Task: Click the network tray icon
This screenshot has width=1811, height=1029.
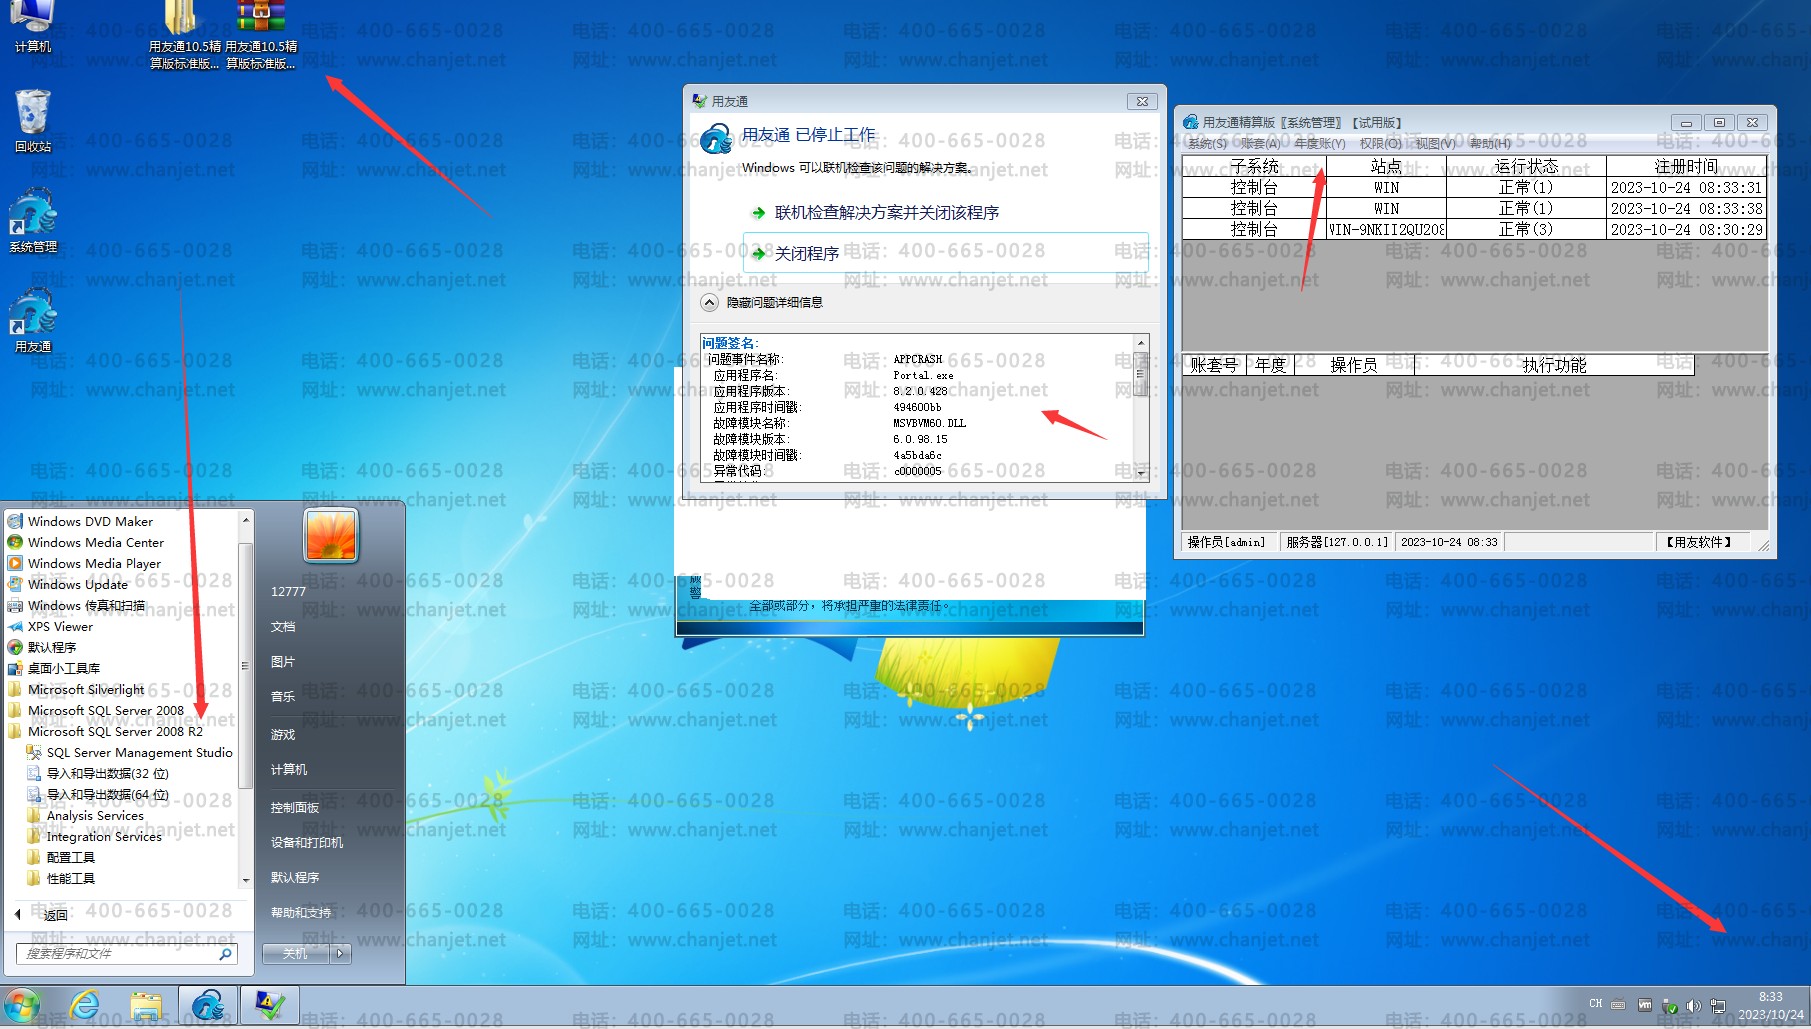Action: (x=1718, y=1006)
